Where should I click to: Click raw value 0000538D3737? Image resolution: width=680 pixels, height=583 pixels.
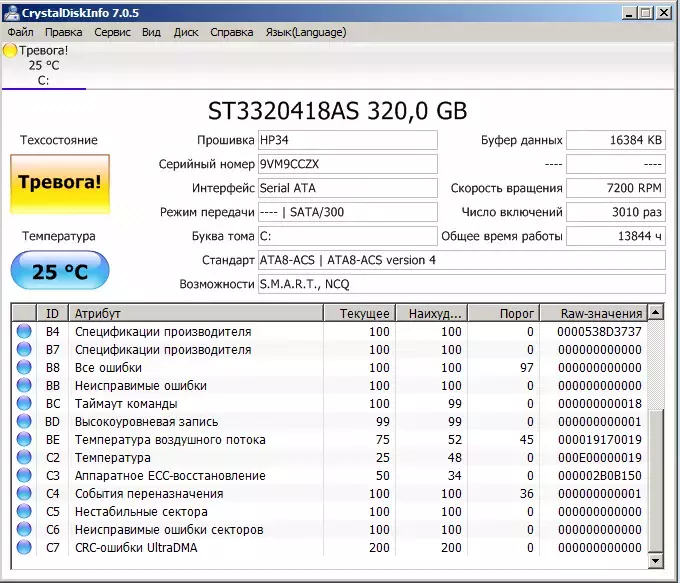(599, 331)
